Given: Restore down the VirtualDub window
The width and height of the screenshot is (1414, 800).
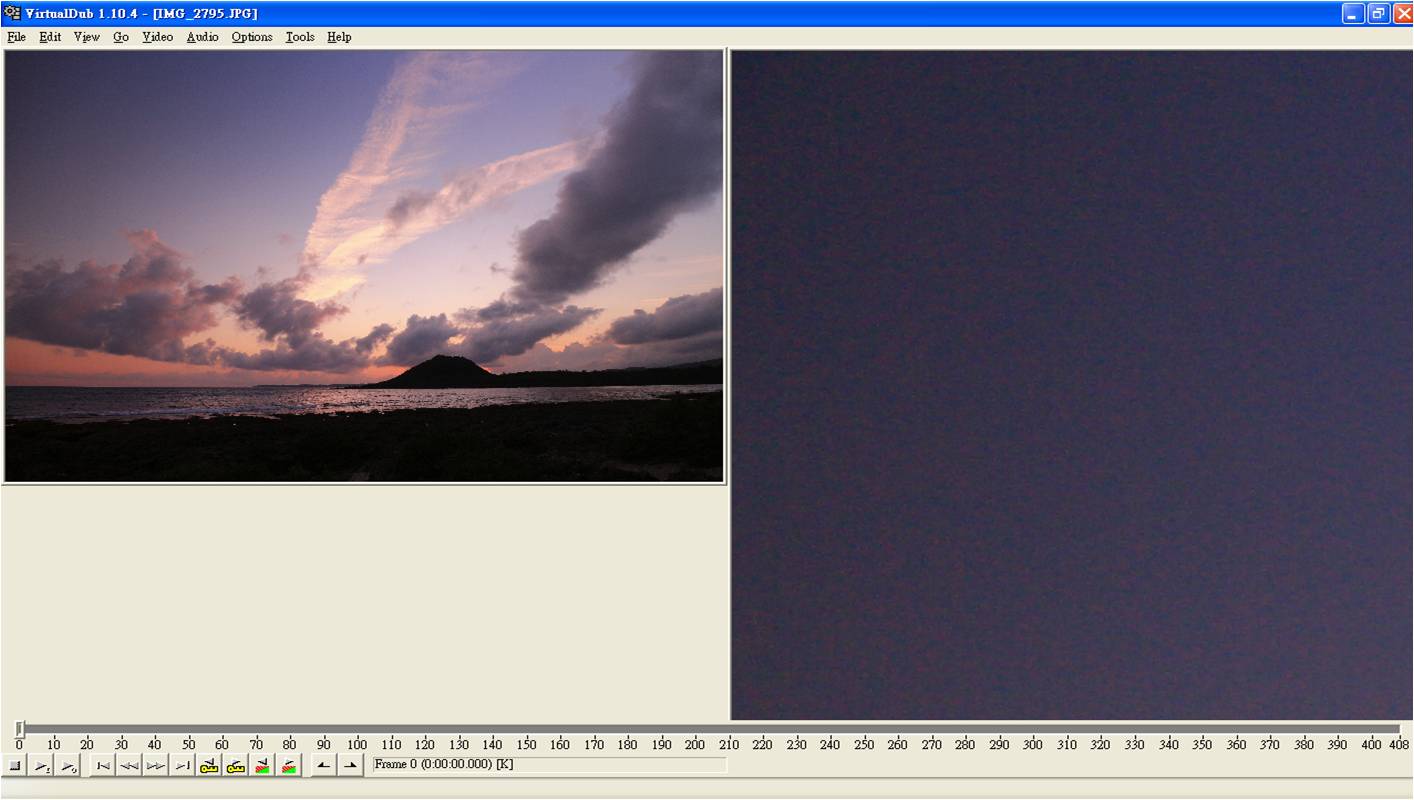Looking at the screenshot, I should pos(1378,13).
